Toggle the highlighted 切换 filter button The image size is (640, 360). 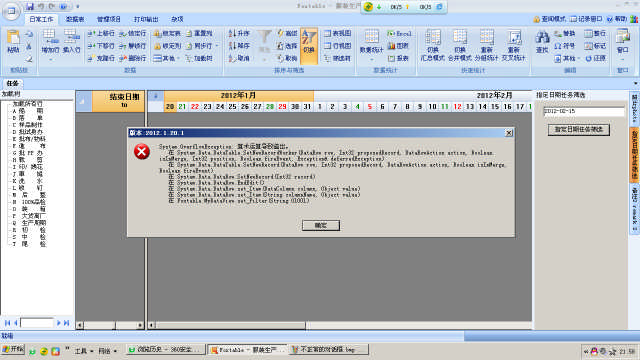[x=309, y=46]
